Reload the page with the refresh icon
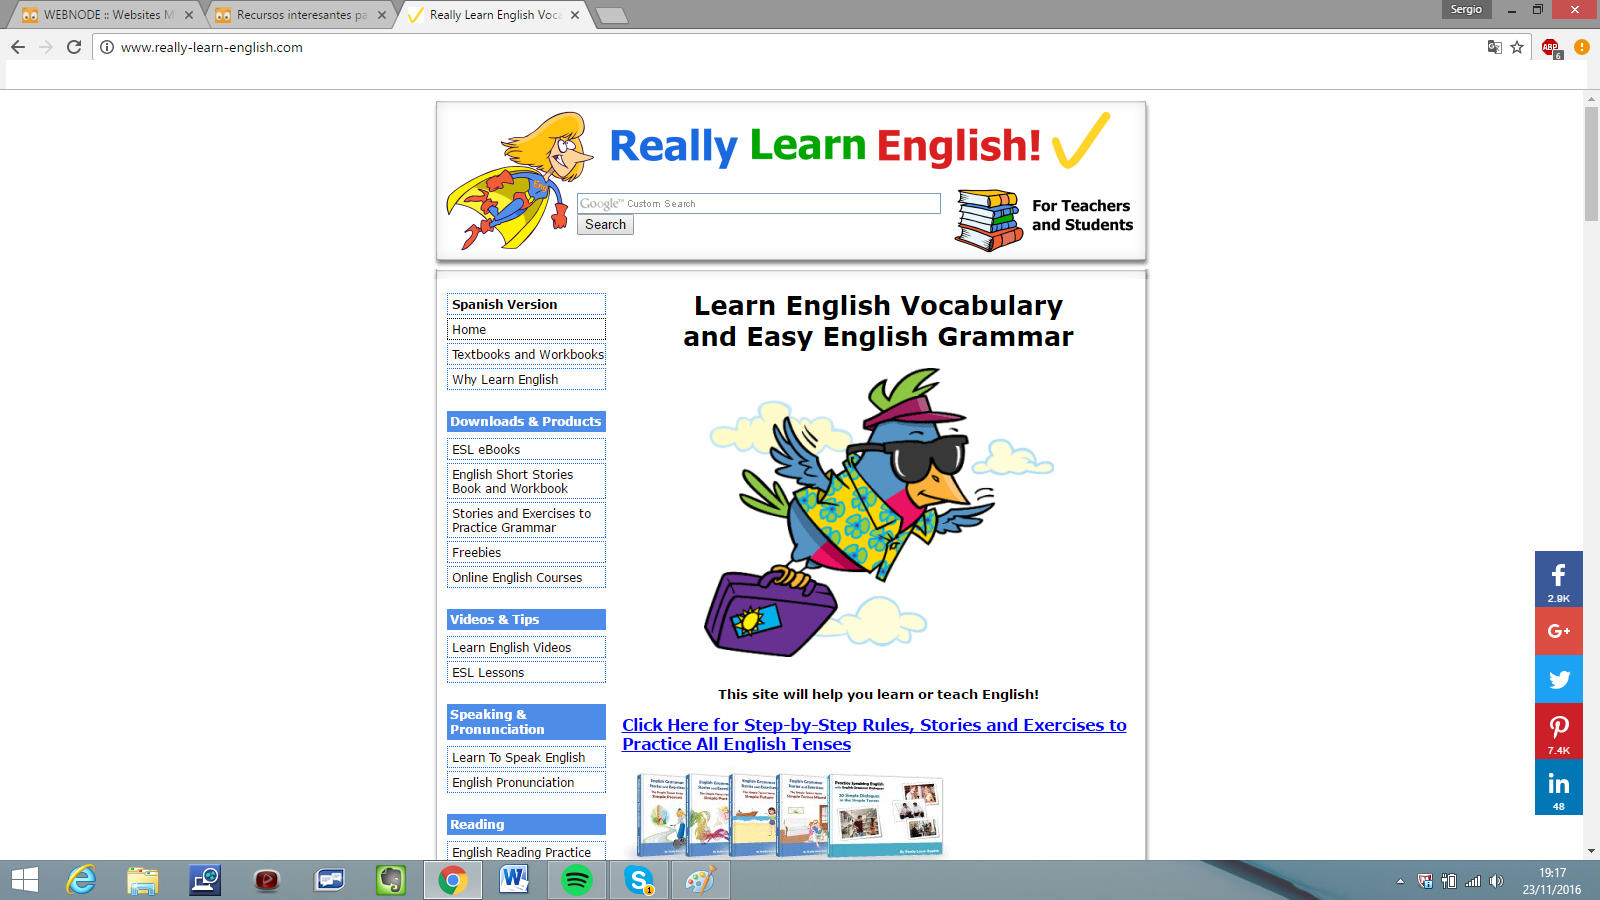1600x900 pixels. tap(74, 47)
